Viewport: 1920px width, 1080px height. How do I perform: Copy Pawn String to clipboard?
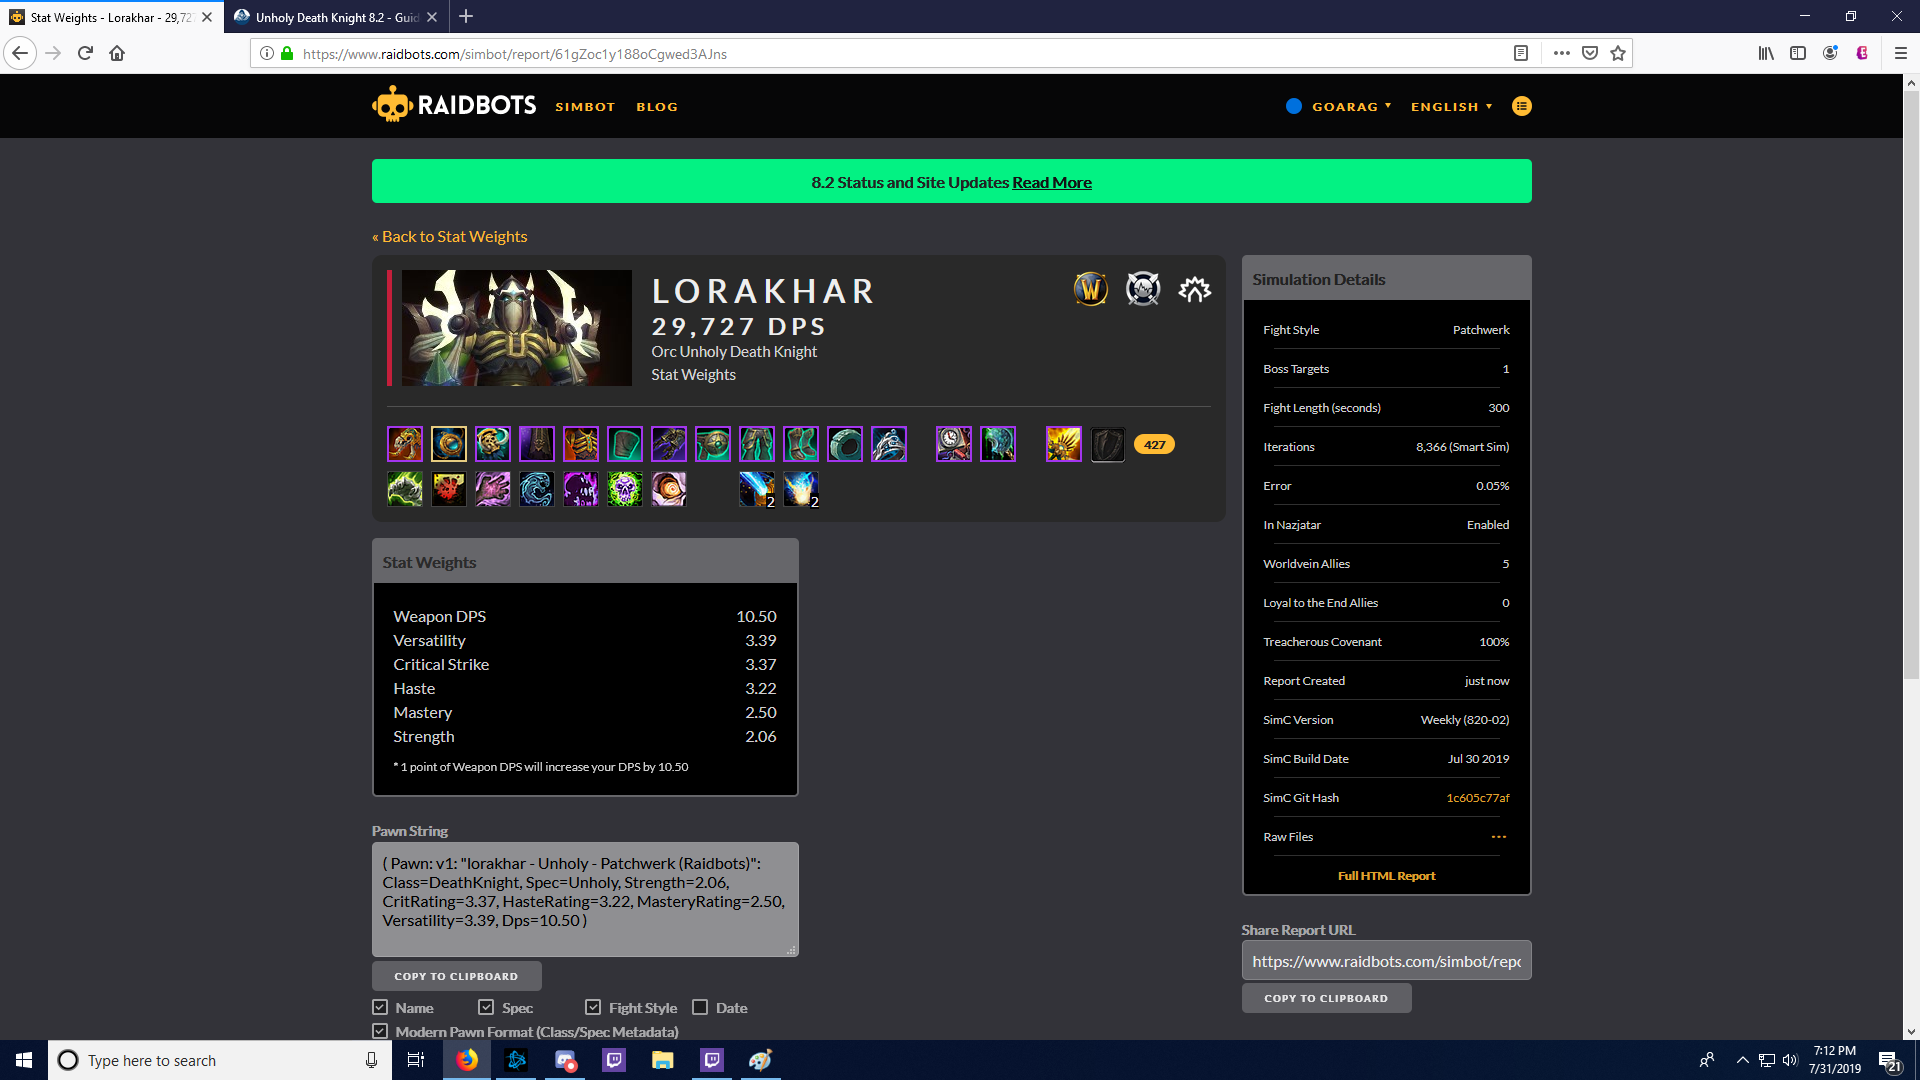pyautogui.click(x=457, y=976)
